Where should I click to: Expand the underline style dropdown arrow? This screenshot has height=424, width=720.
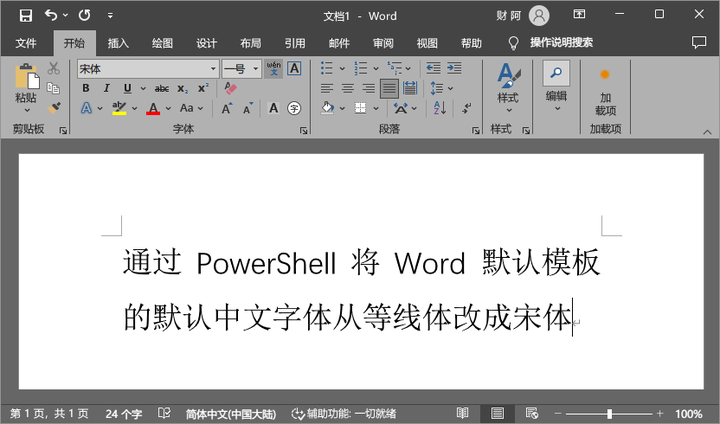143,88
